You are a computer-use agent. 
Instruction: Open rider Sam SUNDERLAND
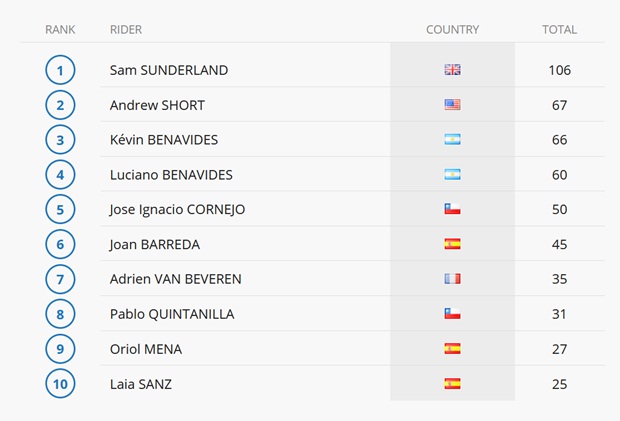pyautogui.click(x=169, y=70)
